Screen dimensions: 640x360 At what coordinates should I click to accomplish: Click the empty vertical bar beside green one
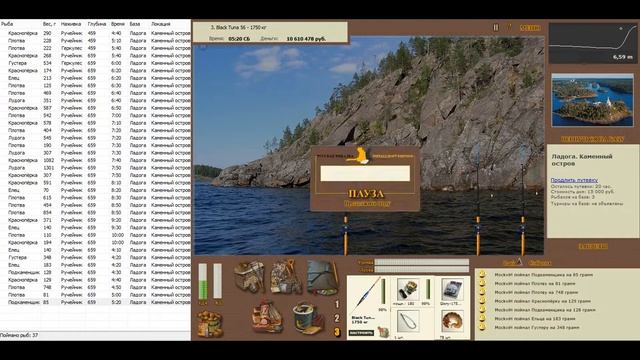pos(218,281)
